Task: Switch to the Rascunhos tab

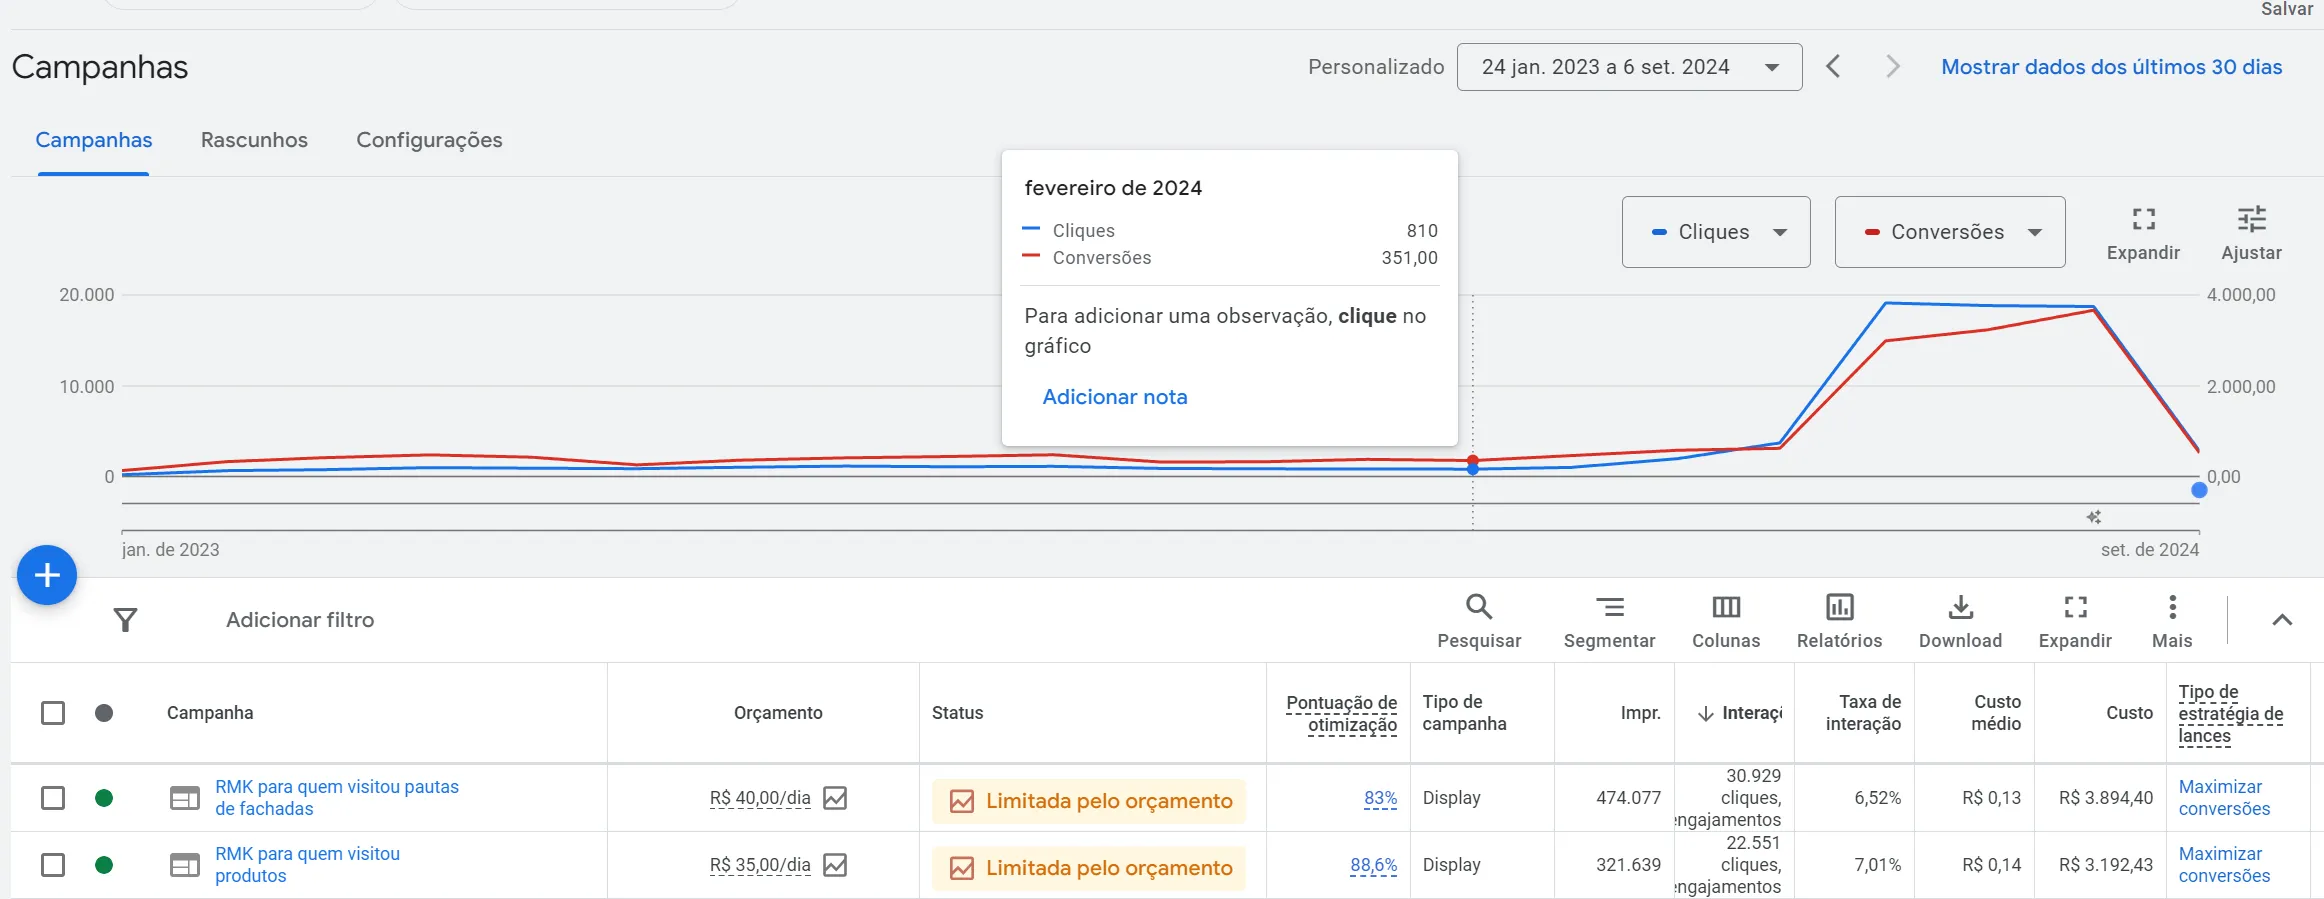Action: [254, 140]
